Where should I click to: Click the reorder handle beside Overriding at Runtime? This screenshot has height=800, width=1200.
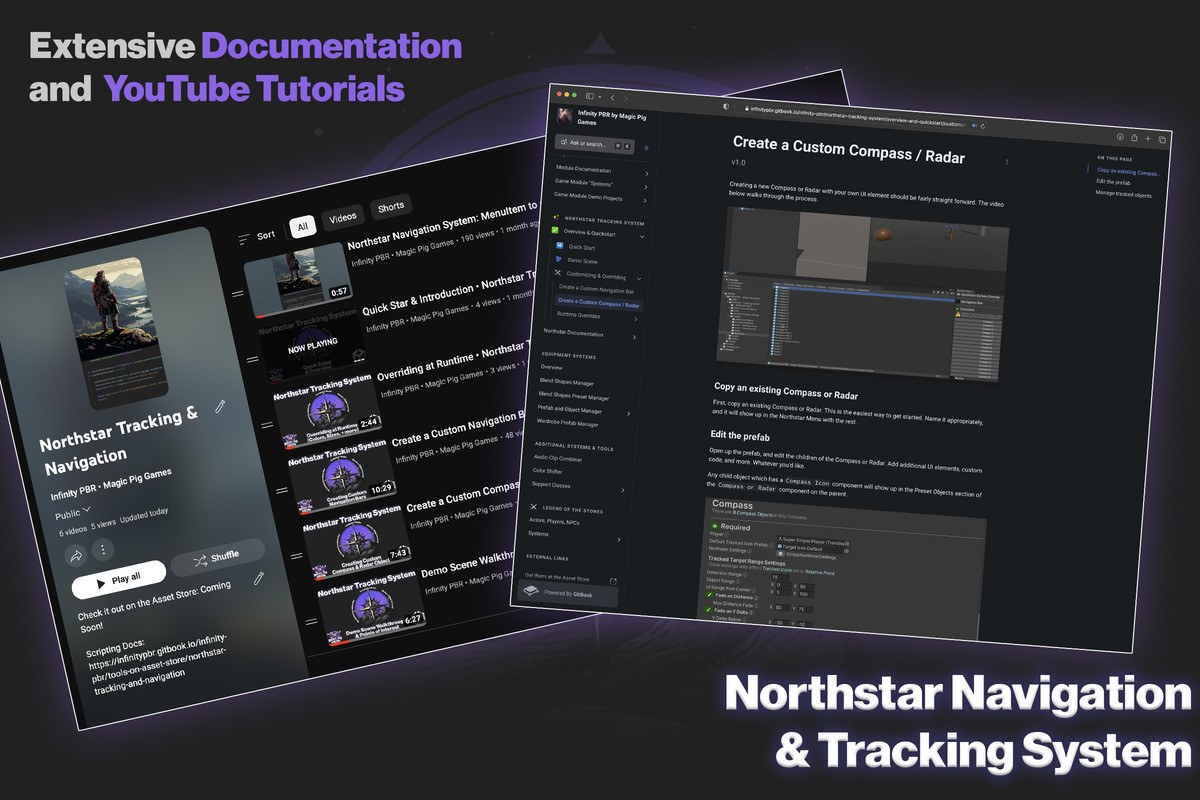point(266,424)
